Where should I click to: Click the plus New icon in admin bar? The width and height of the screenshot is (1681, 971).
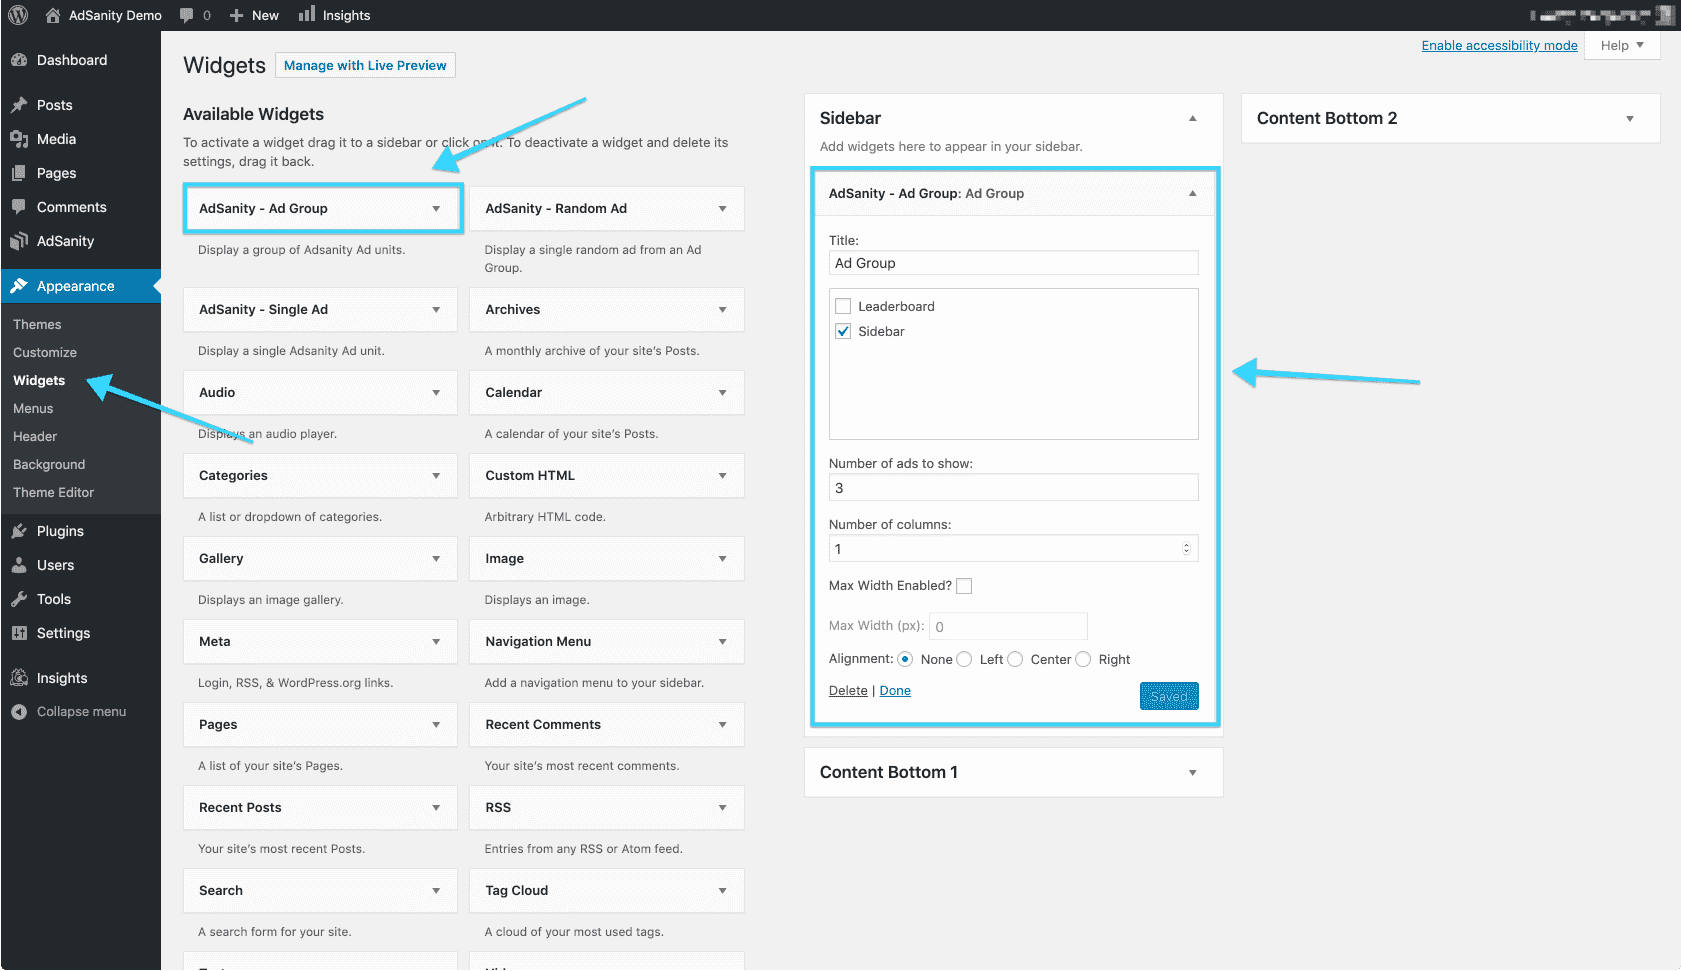(236, 15)
